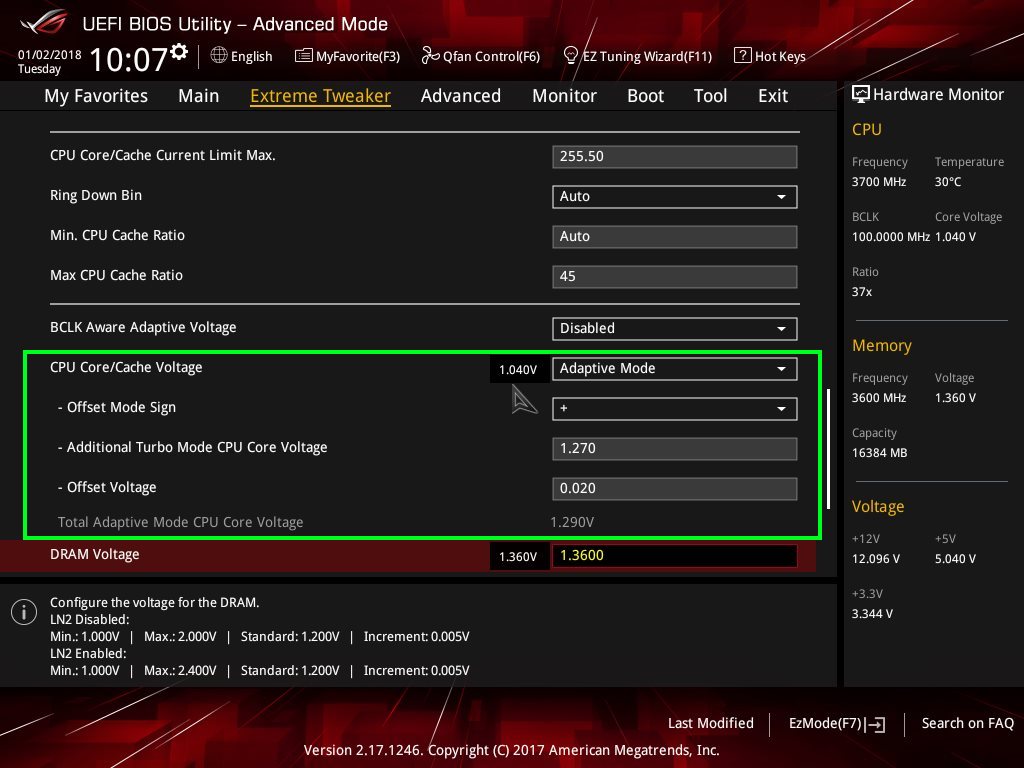Viewport: 1024px width, 768px height.
Task: Open the Monitor tab
Action: (564, 96)
